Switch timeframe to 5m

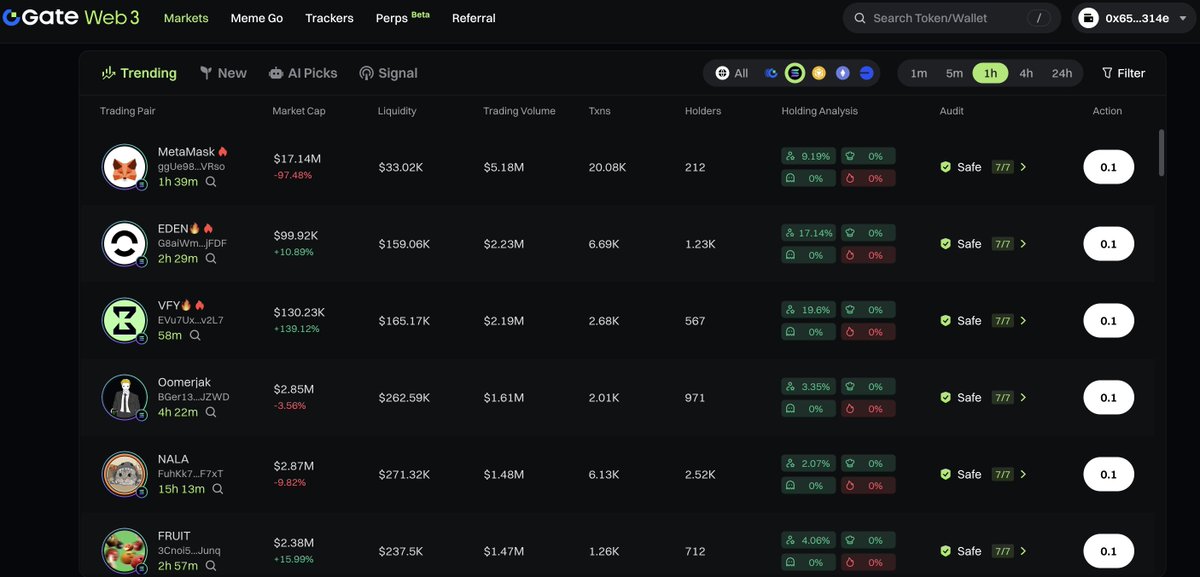pos(954,73)
